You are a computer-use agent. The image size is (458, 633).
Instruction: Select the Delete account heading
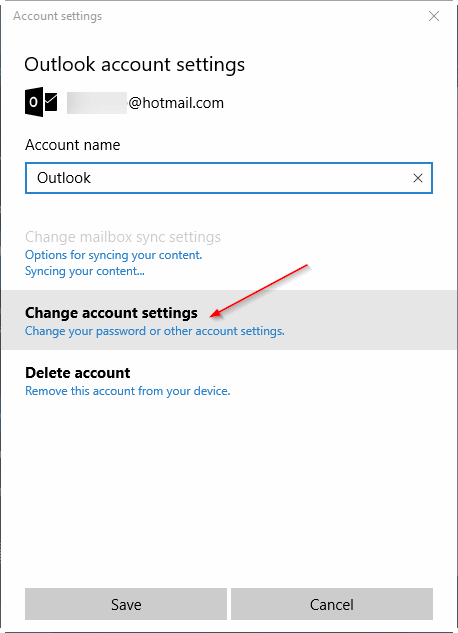[x=77, y=373]
